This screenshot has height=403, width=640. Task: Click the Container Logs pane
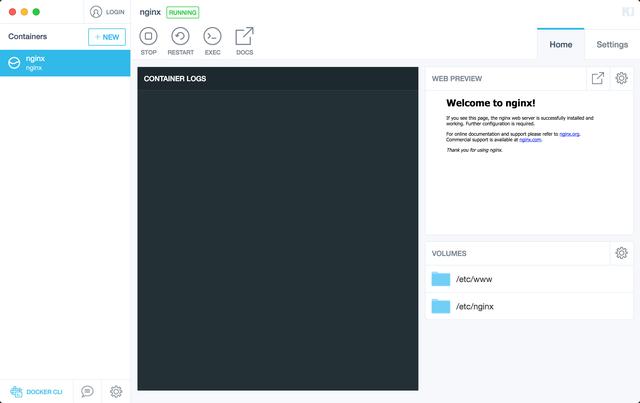[278, 229]
